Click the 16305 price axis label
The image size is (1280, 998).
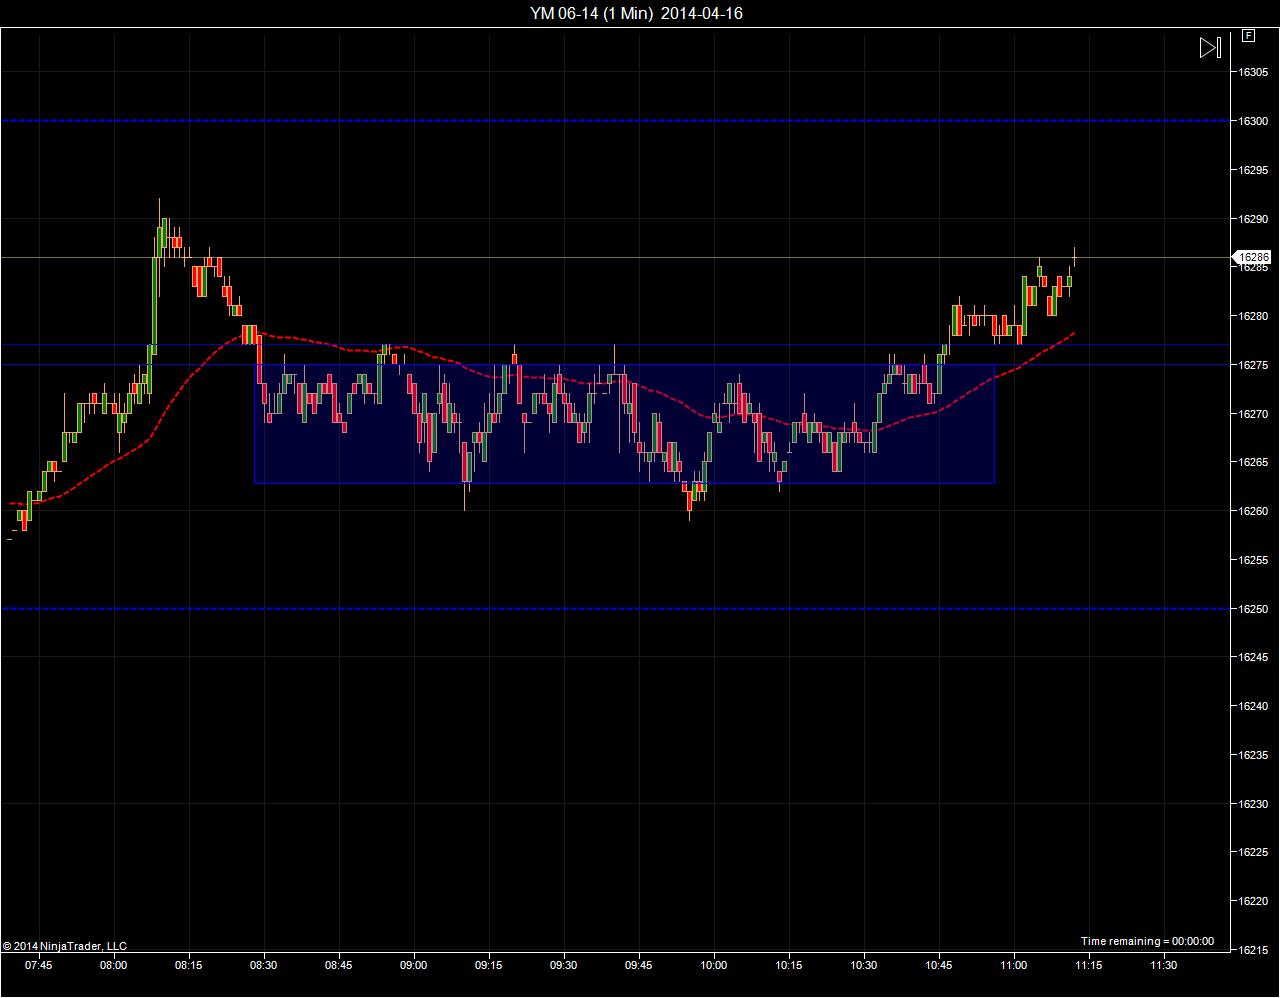(x=1254, y=72)
